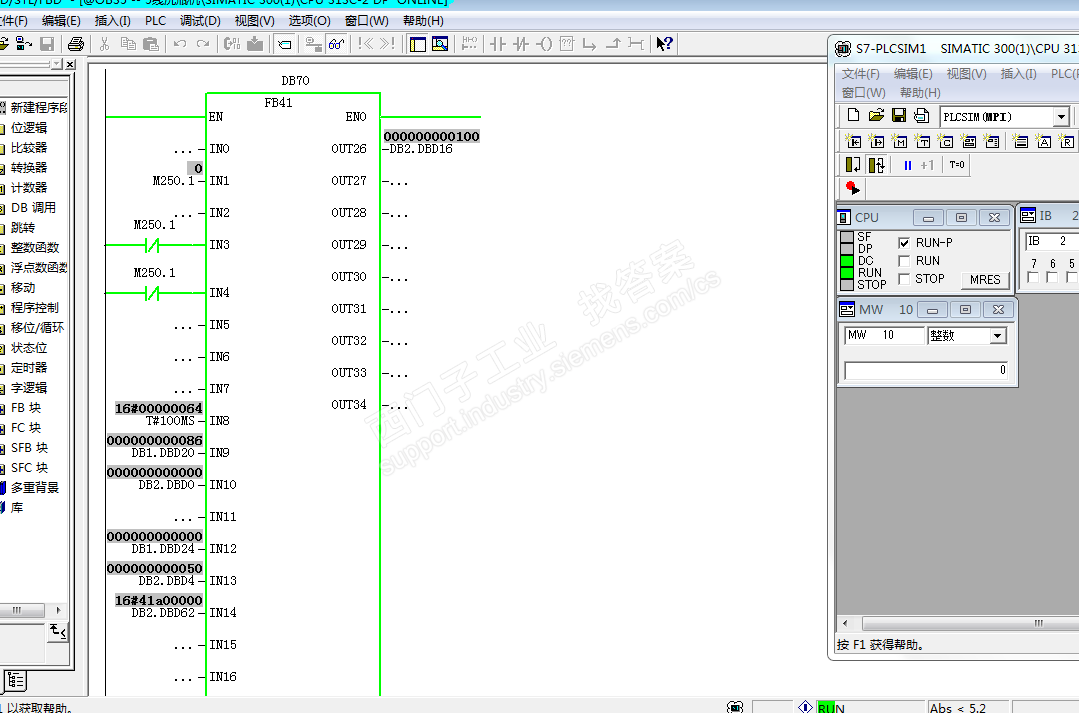Open the 视图(V) menu in PLCSIM window
Screen dimensions: 1079x713
click(966, 74)
